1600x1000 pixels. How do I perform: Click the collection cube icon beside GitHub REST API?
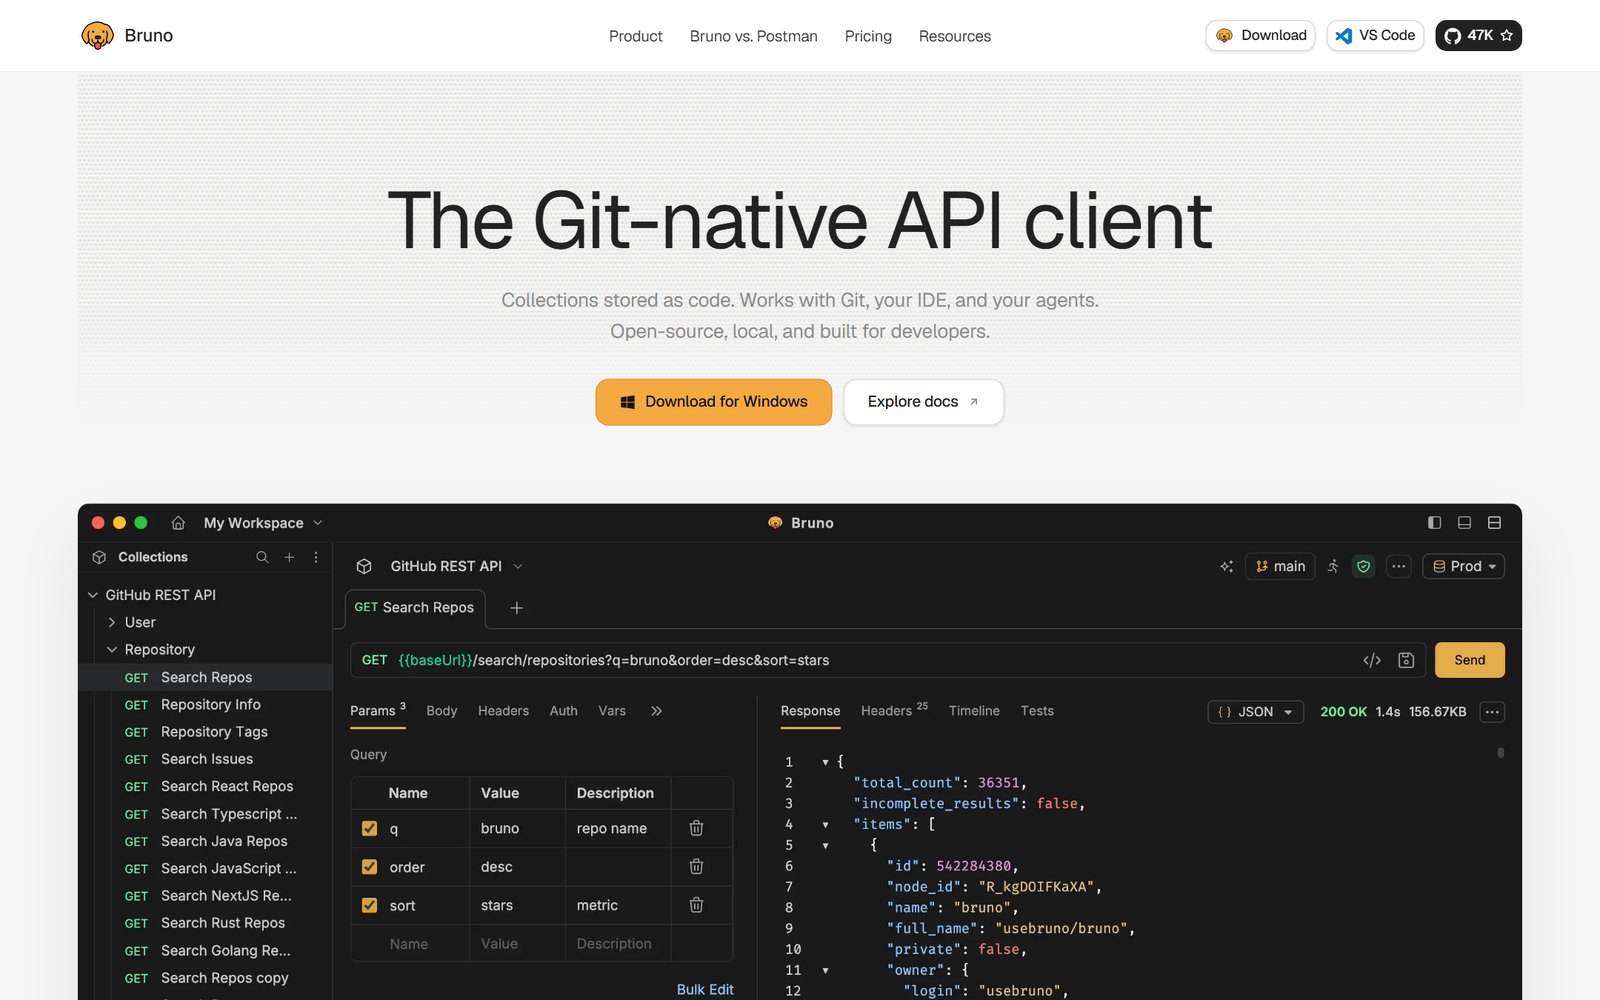coord(364,566)
